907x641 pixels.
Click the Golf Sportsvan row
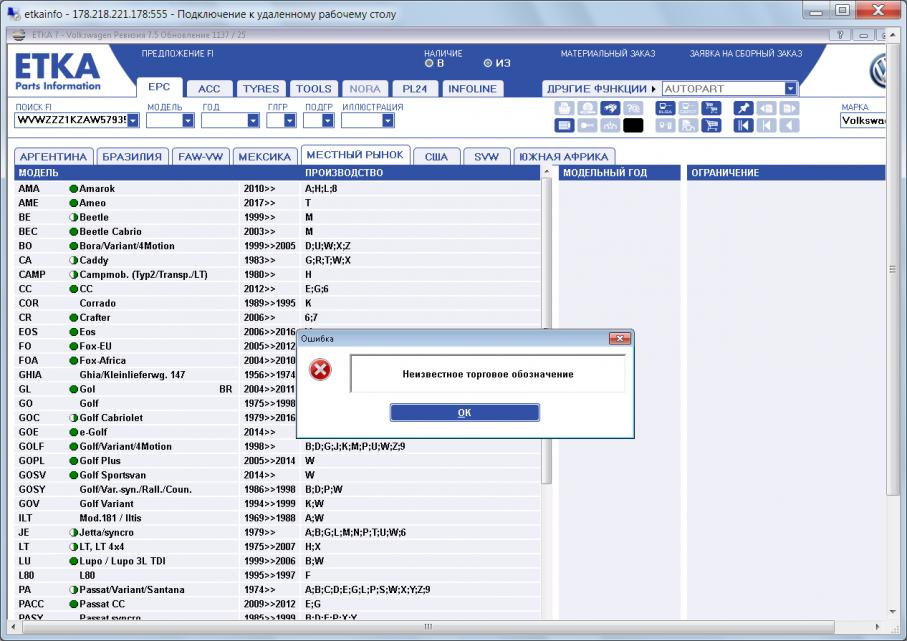click(278, 475)
